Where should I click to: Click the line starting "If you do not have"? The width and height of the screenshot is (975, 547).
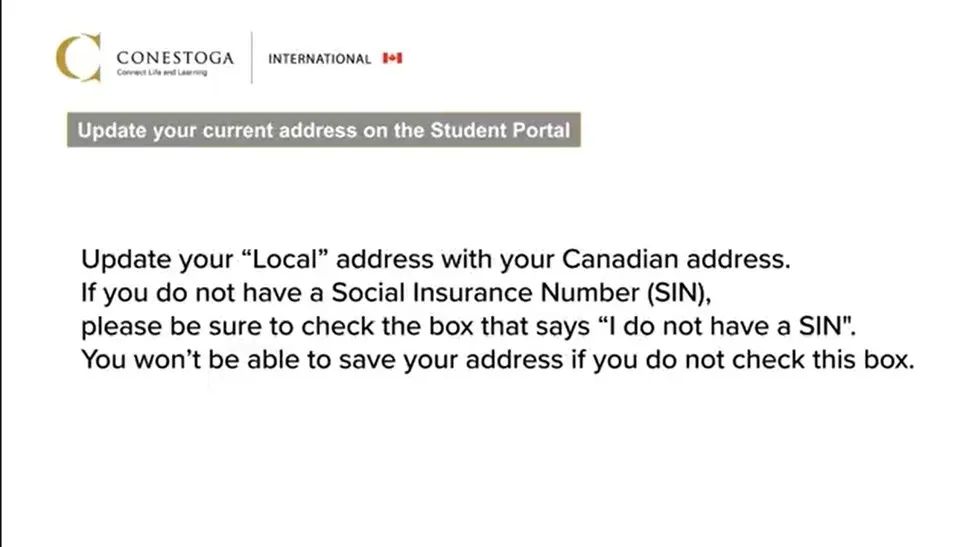[396, 293]
